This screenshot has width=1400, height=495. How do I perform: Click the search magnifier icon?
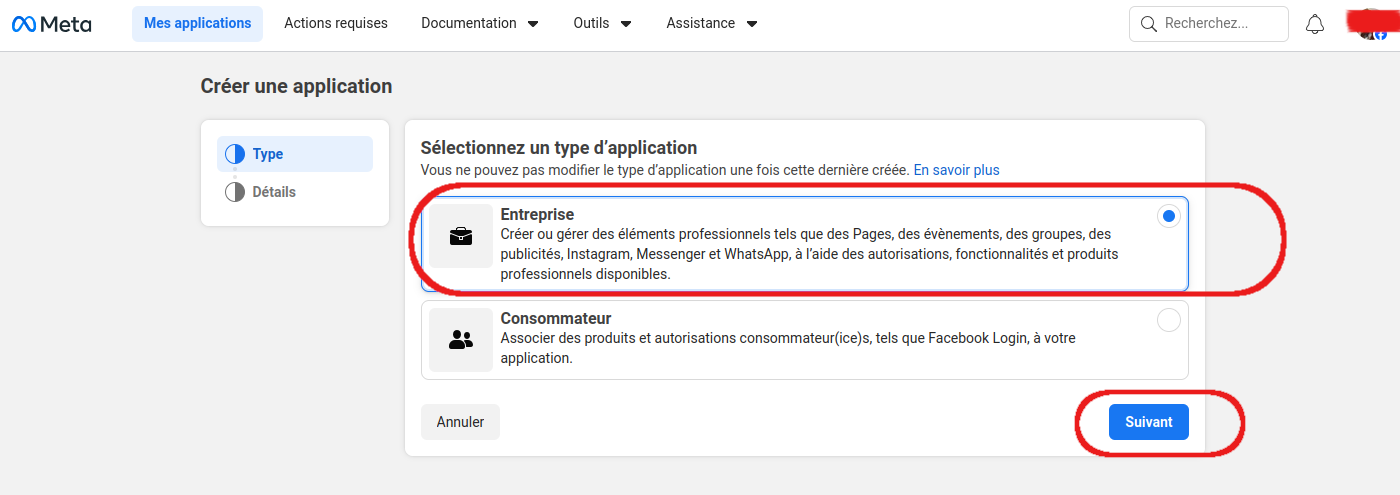point(1148,24)
